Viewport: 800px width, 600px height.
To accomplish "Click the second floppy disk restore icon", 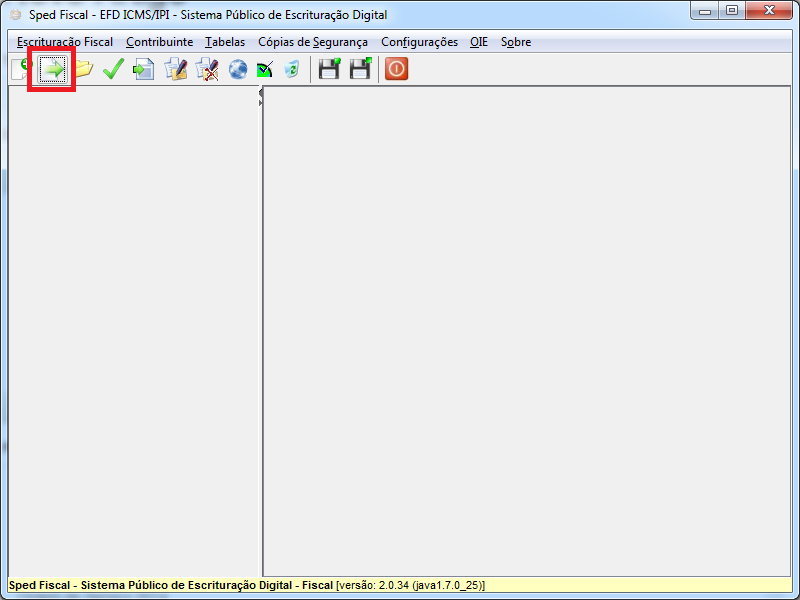I will coord(360,70).
